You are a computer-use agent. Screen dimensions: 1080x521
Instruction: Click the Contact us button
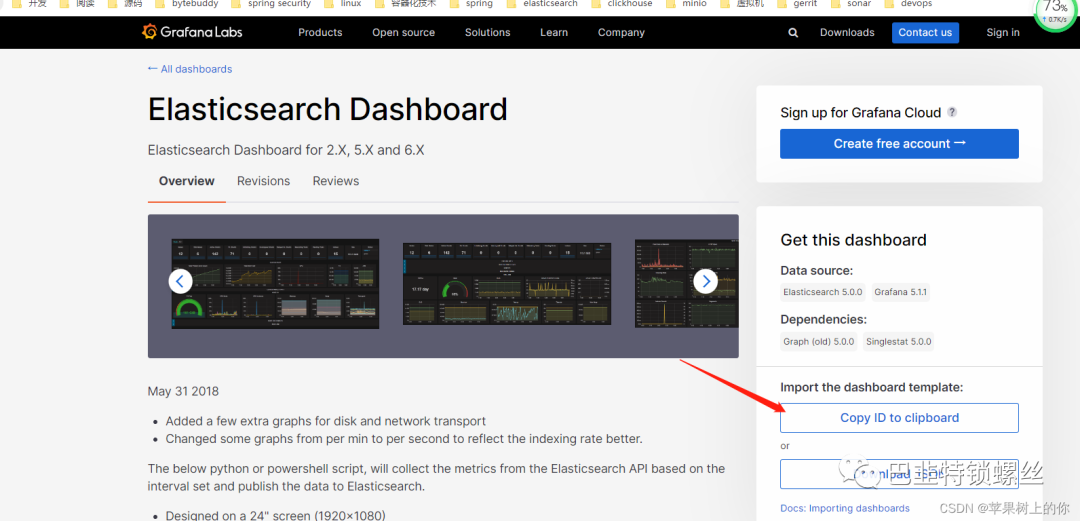pos(925,32)
